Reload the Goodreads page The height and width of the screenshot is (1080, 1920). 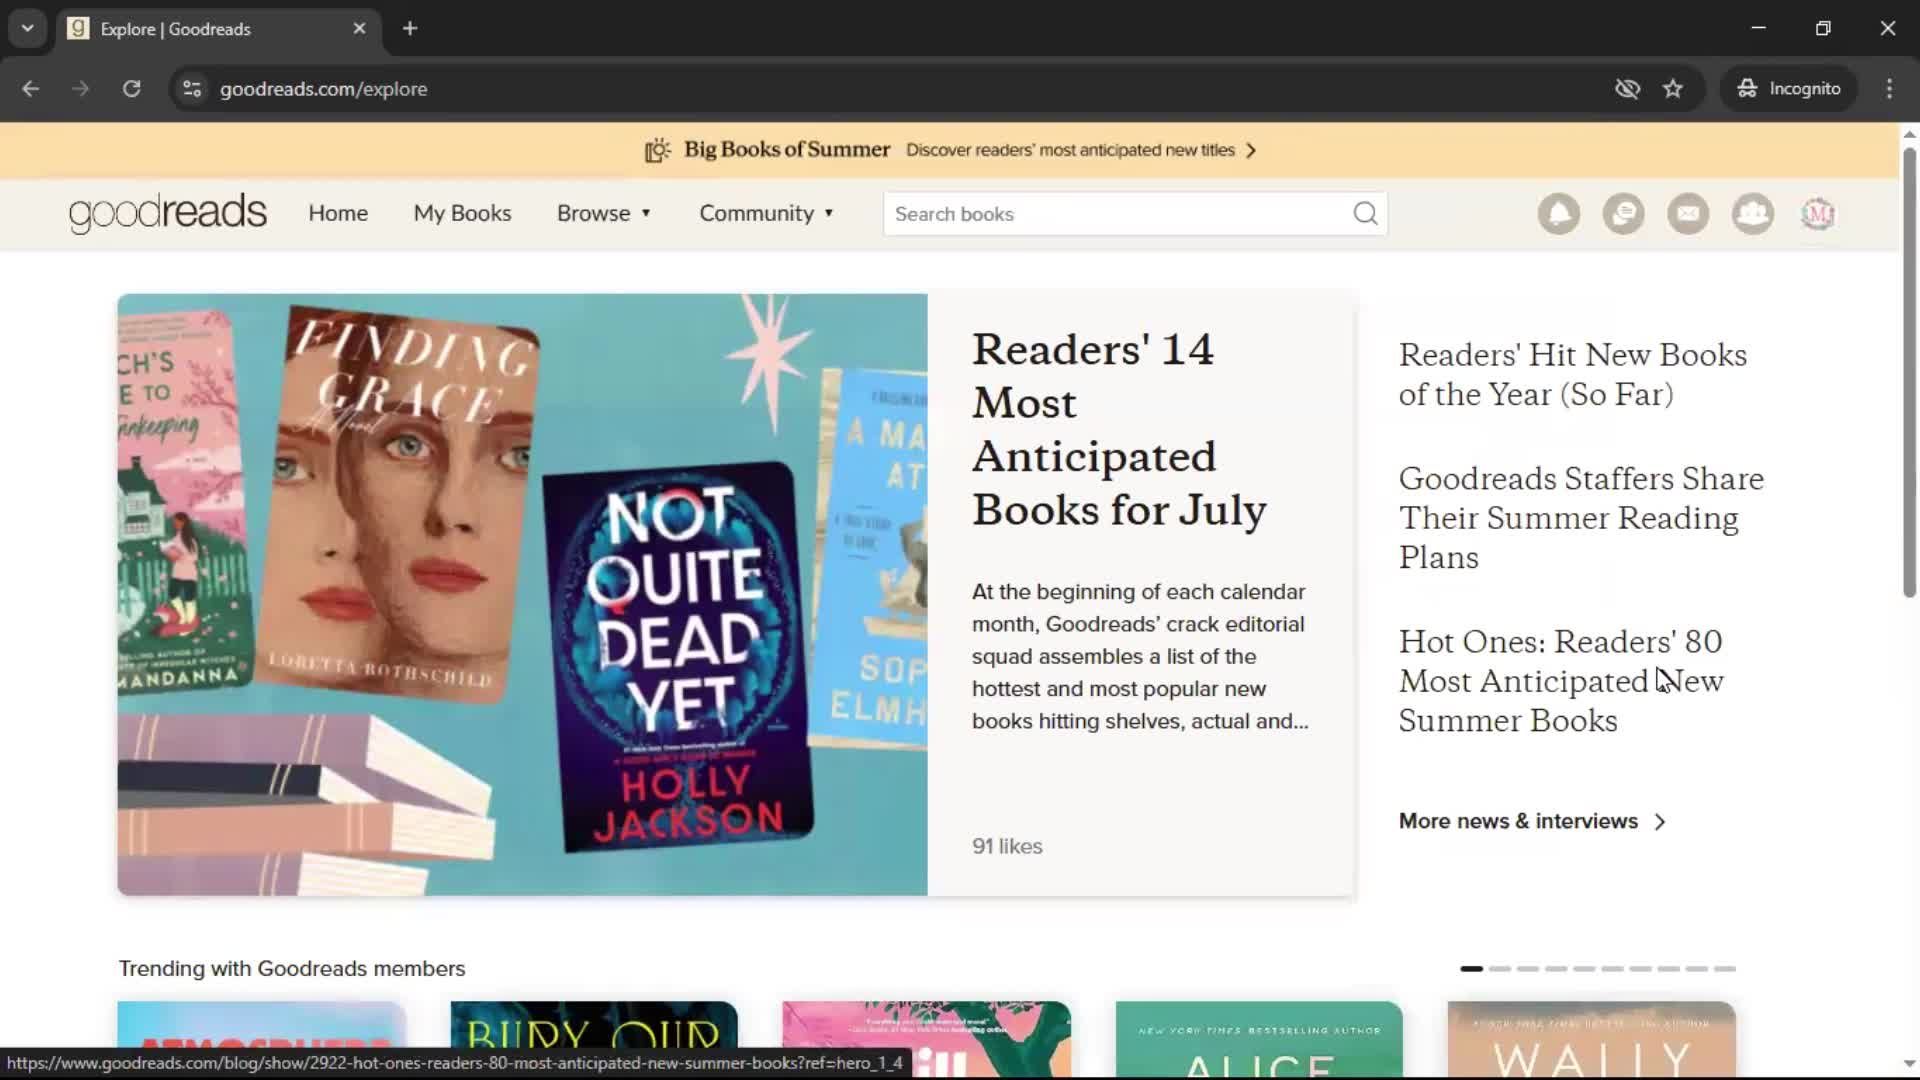132,89
